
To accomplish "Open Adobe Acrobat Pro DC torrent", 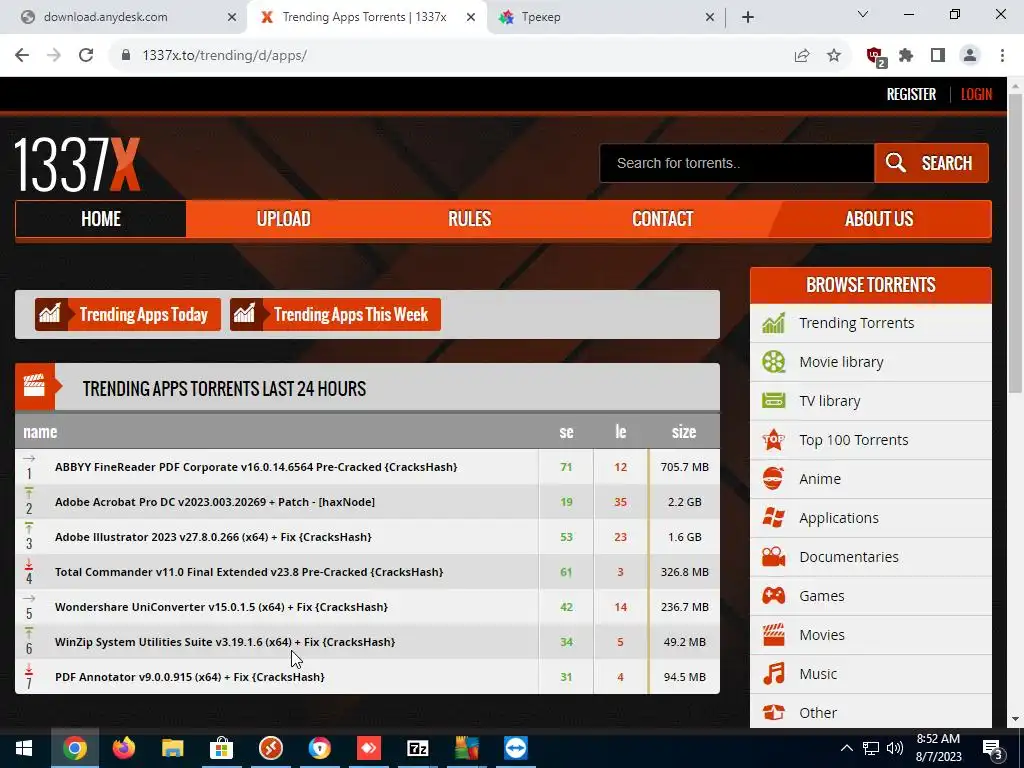I will [215, 502].
